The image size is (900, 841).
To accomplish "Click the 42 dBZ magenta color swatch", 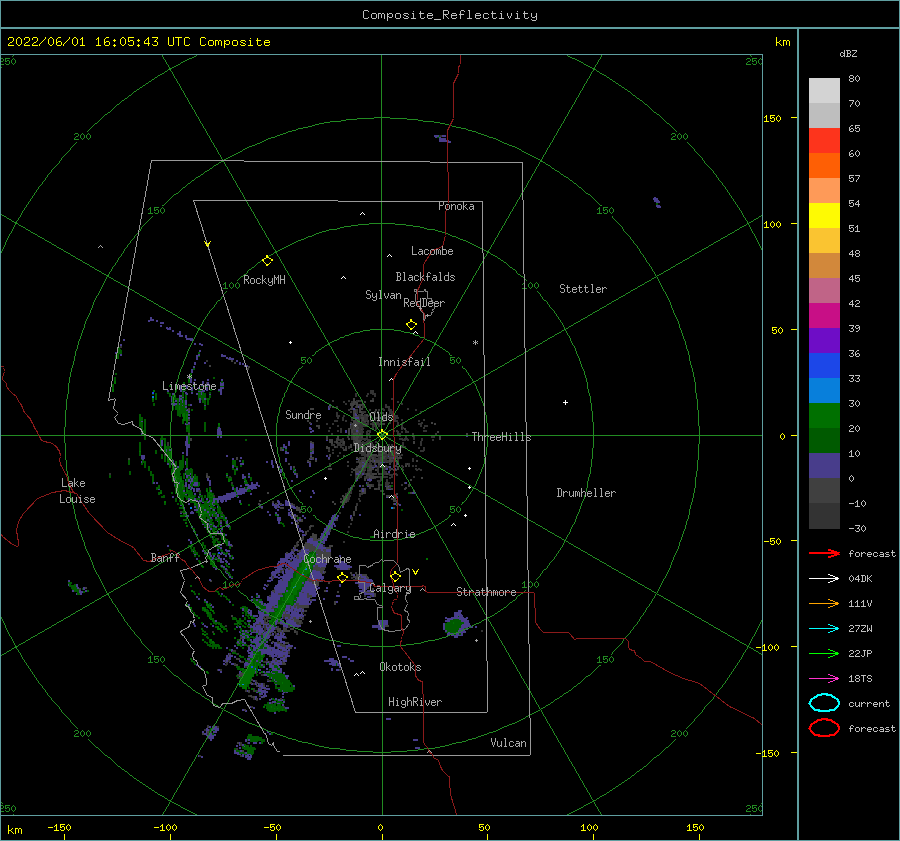I will click(824, 315).
